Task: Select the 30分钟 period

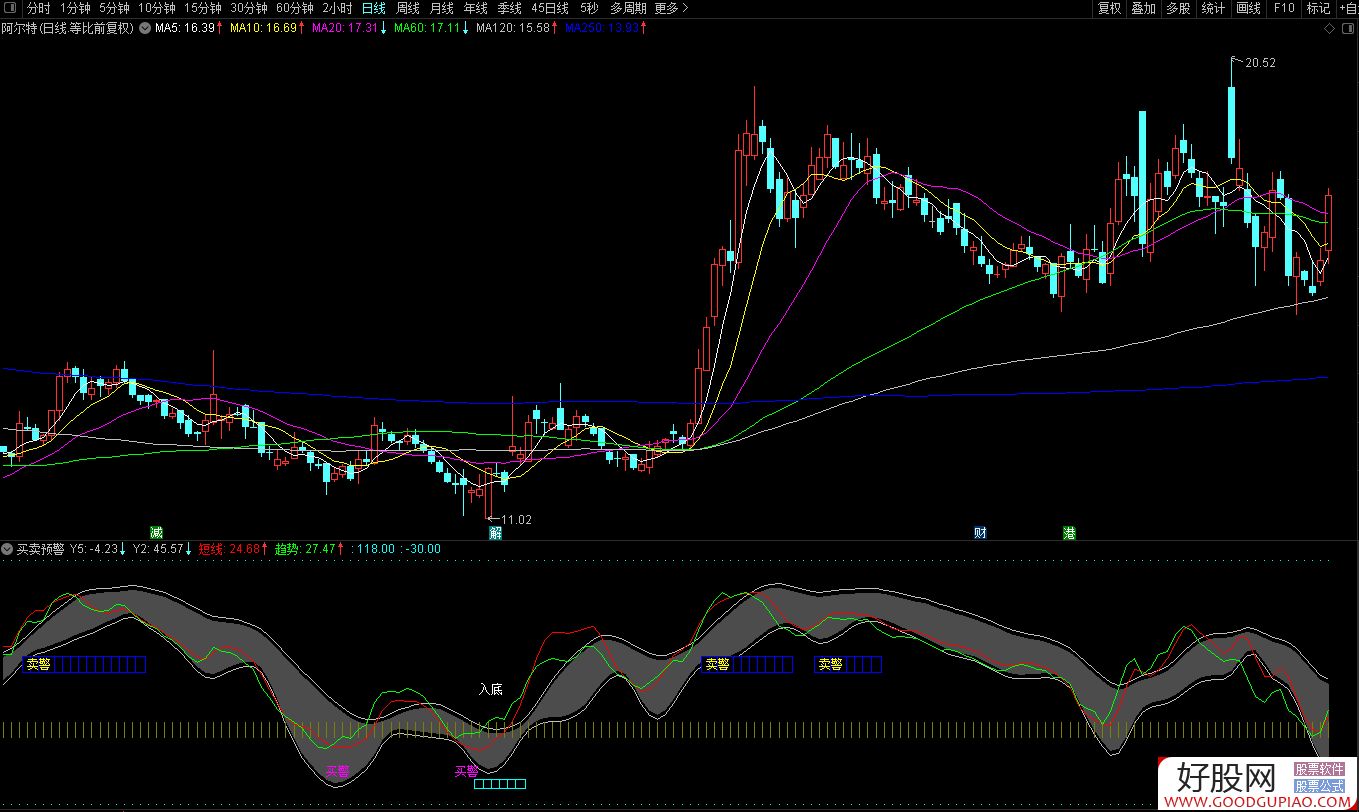Action: click(249, 8)
